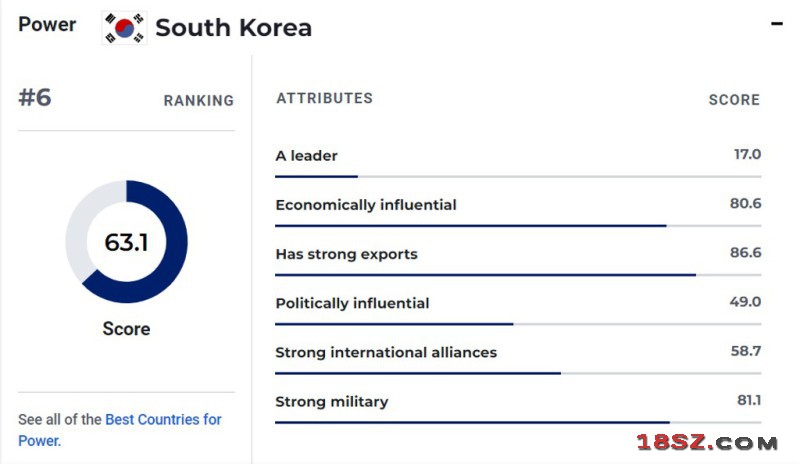Click the ATTRIBUTES column header
This screenshot has height=464, width=800.
click(x=324, y=98)
